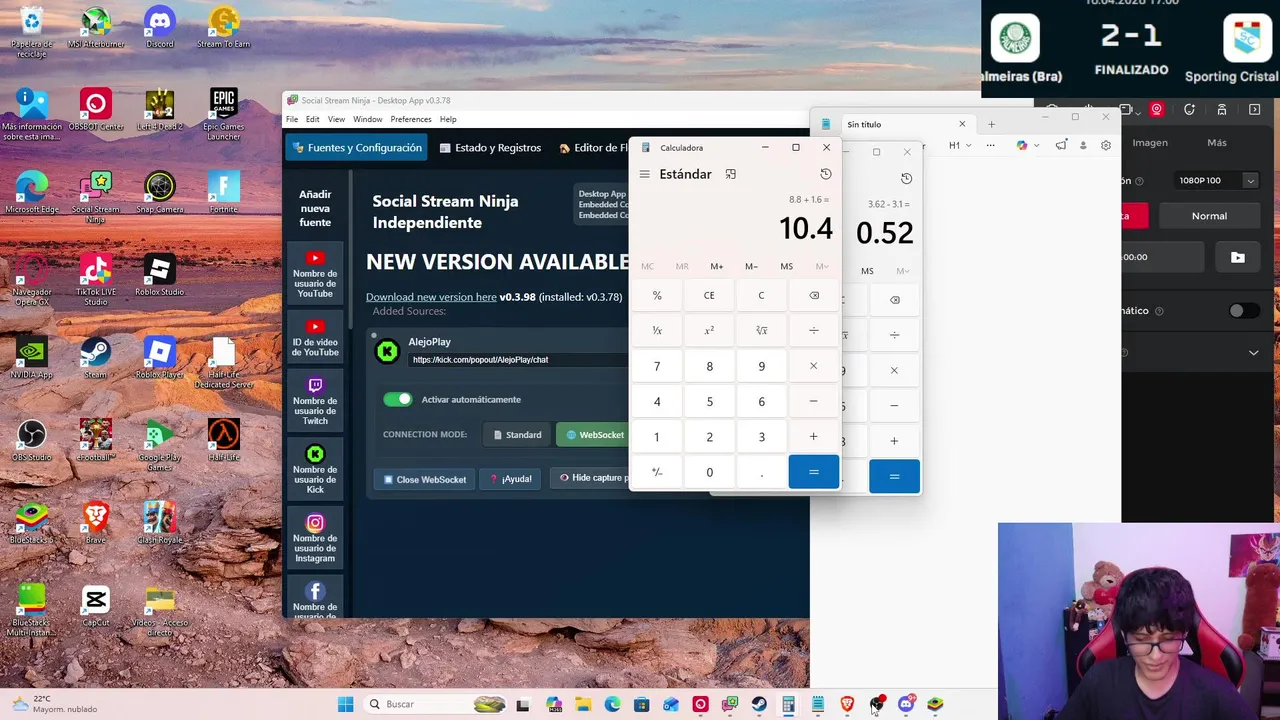Click the plus key in front Calculadora

point(813,436)
